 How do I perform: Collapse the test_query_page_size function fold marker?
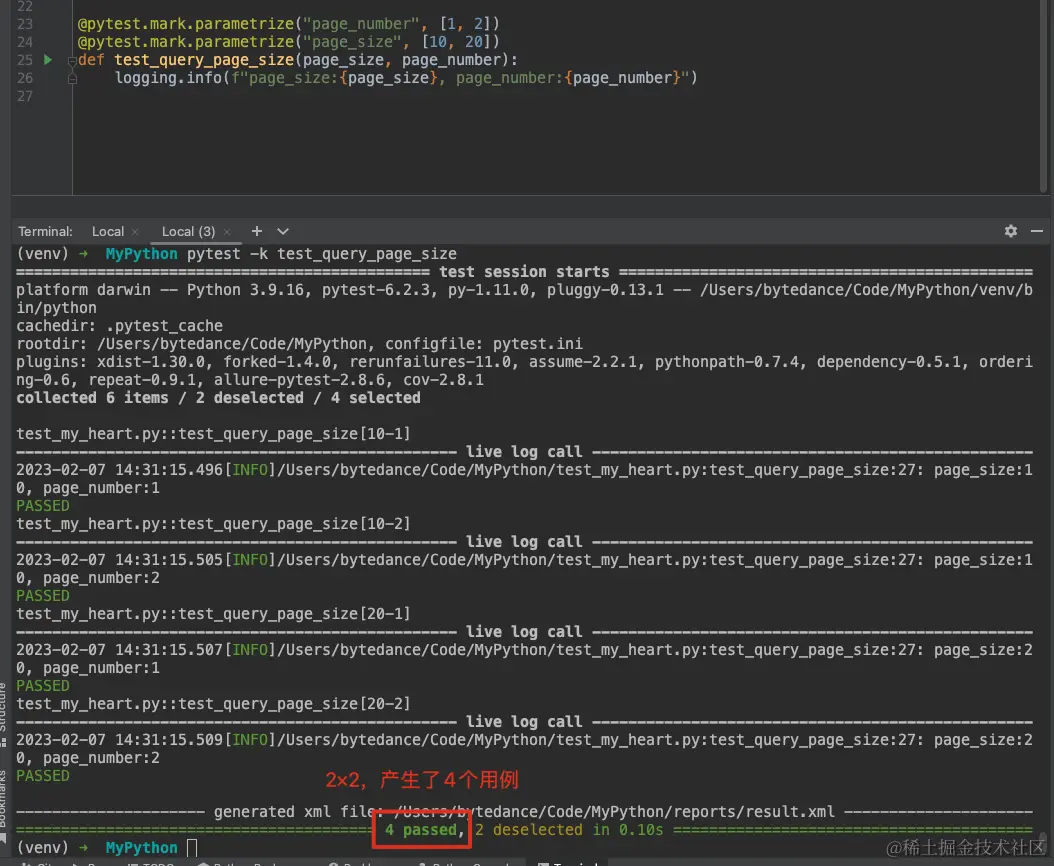[x=72, y=61]
